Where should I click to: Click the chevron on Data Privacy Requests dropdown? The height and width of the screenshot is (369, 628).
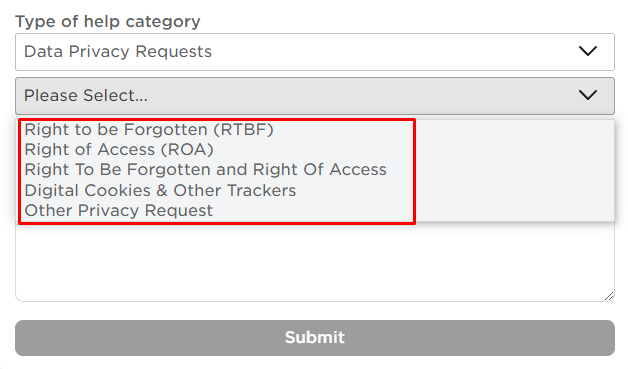pos(588,51)
